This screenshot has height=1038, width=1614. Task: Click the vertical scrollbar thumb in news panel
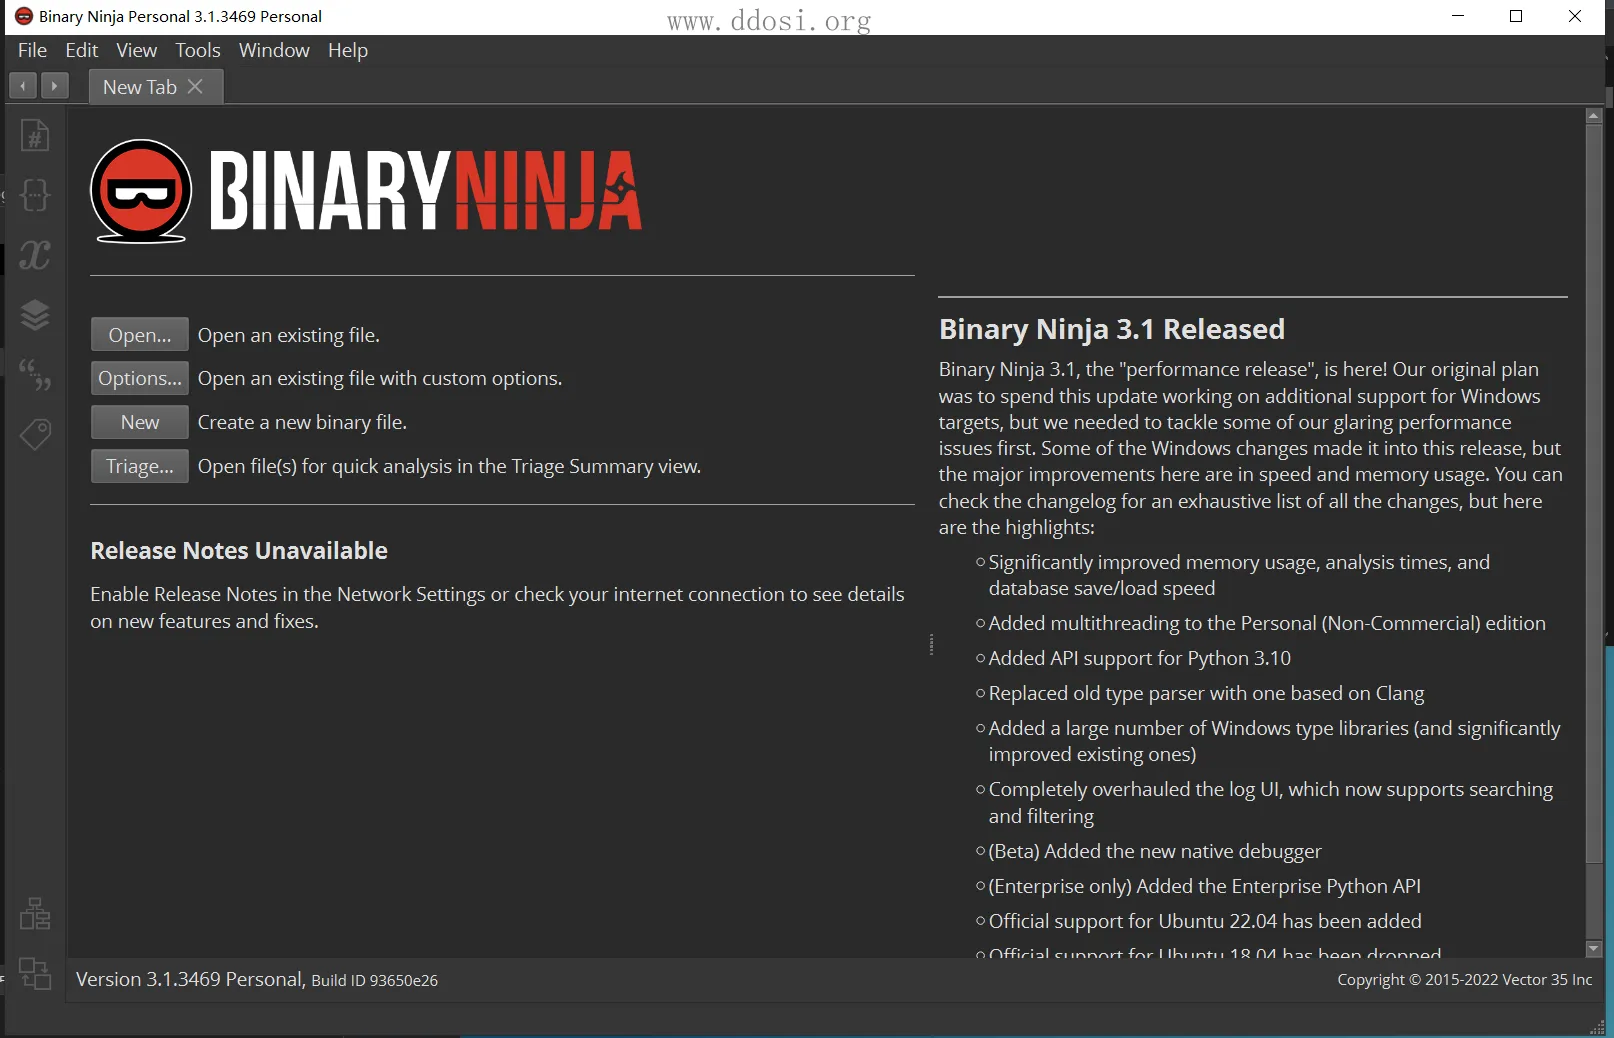click(1594, 494)
